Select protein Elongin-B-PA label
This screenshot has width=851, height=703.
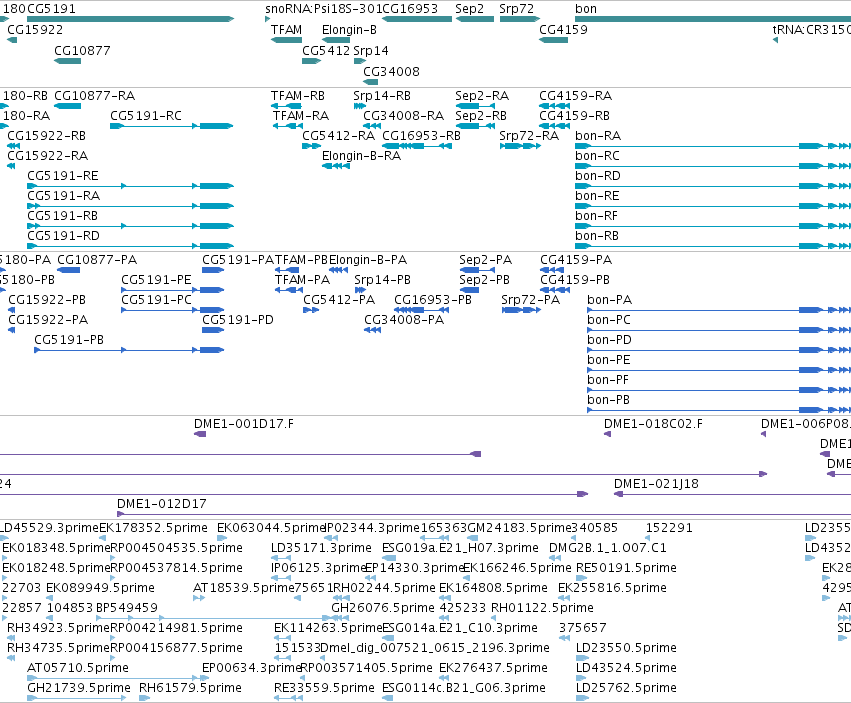(x=368, y=260)
